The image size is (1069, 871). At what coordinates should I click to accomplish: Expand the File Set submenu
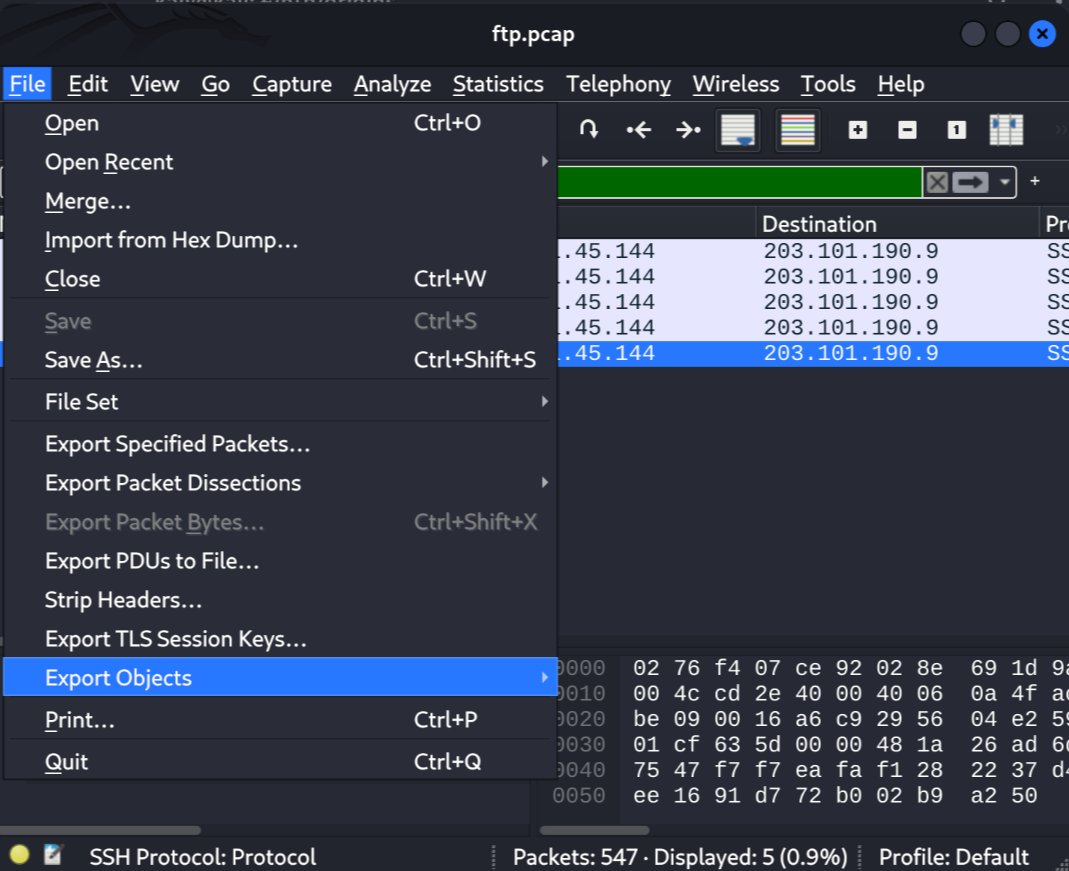(280, 401)
